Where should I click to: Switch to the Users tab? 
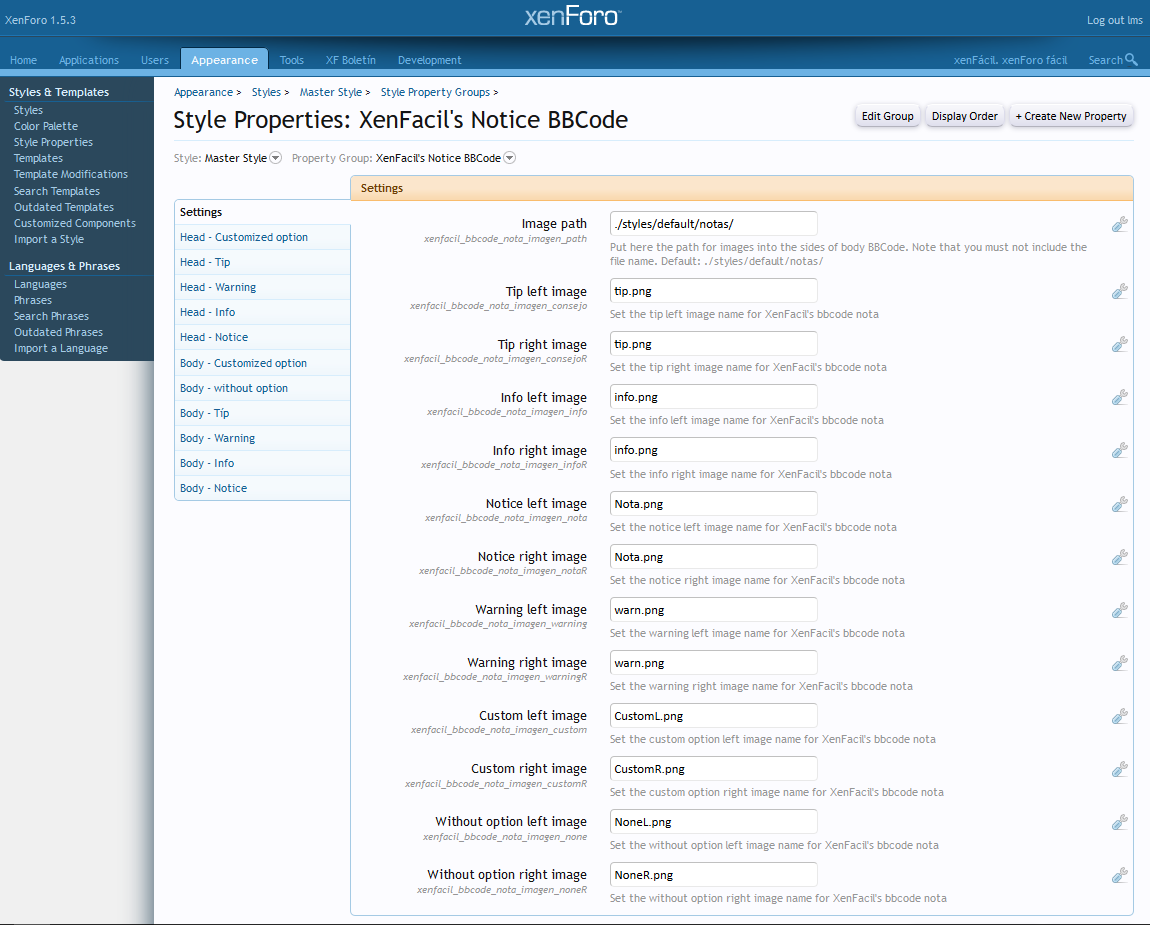pos(155,60)
